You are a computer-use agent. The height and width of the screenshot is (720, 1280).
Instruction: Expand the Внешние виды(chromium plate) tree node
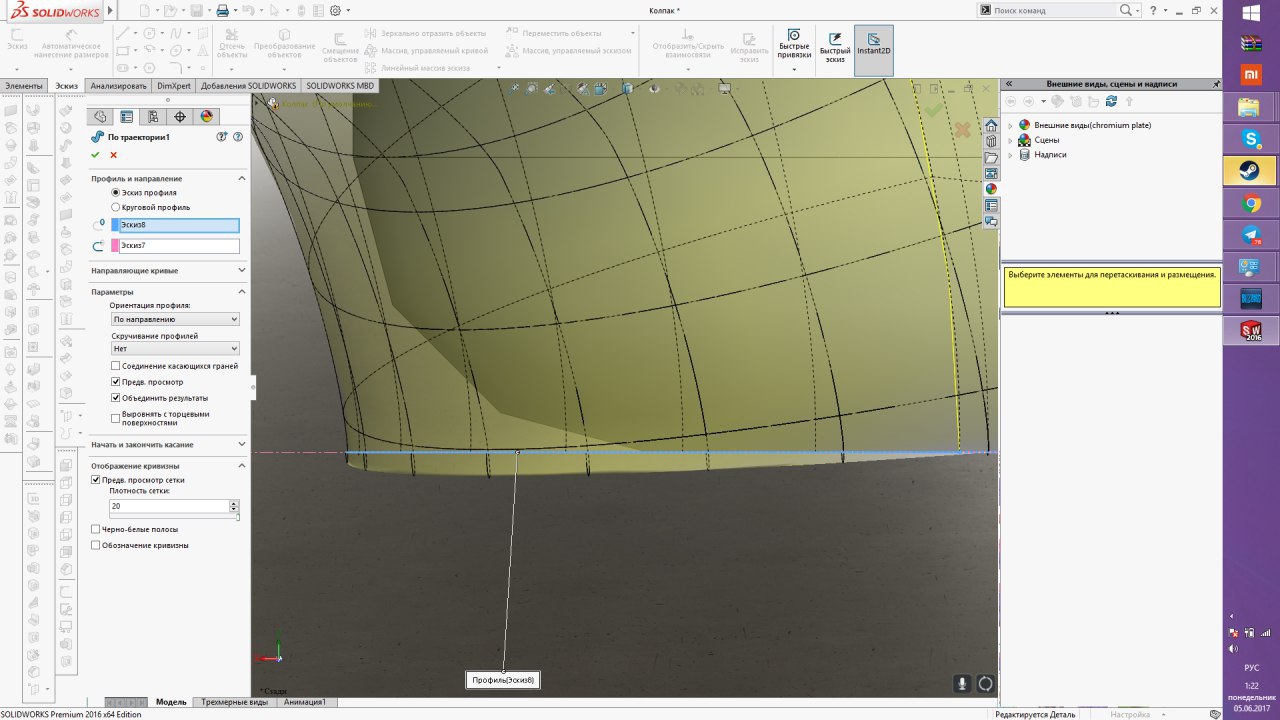pyautogui.click(x=1010, y=125)
